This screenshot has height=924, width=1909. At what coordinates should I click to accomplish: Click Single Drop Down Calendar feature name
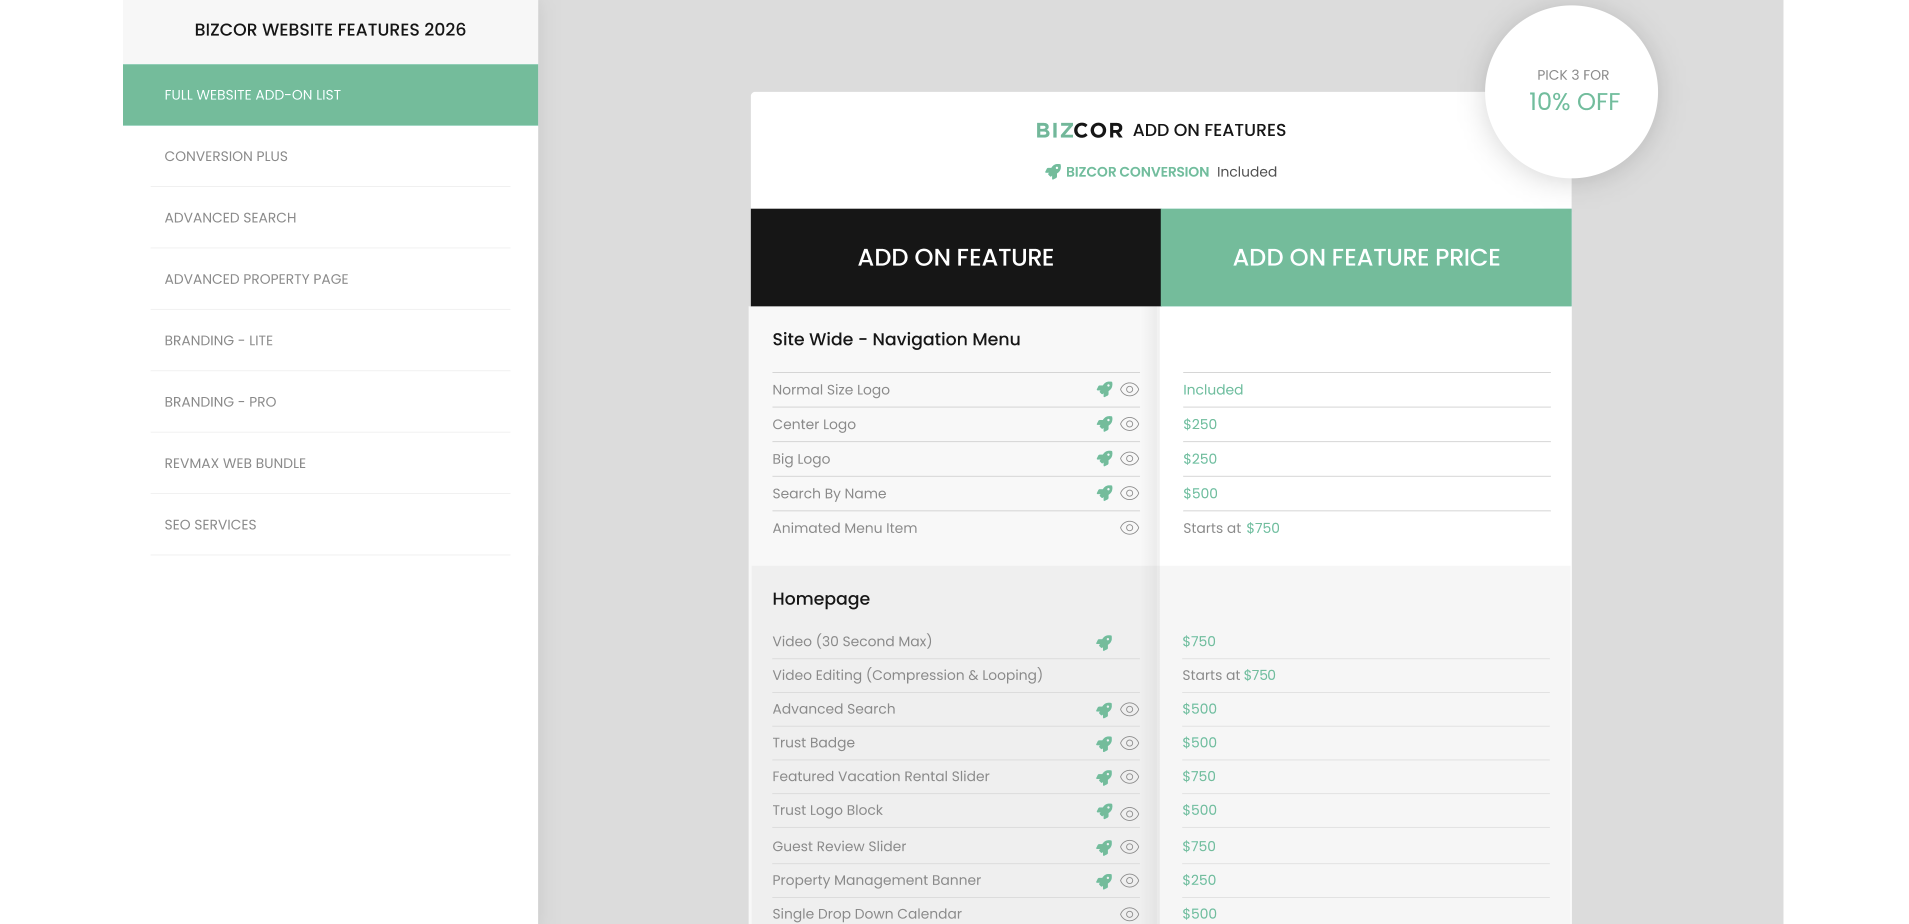[867, 914]
